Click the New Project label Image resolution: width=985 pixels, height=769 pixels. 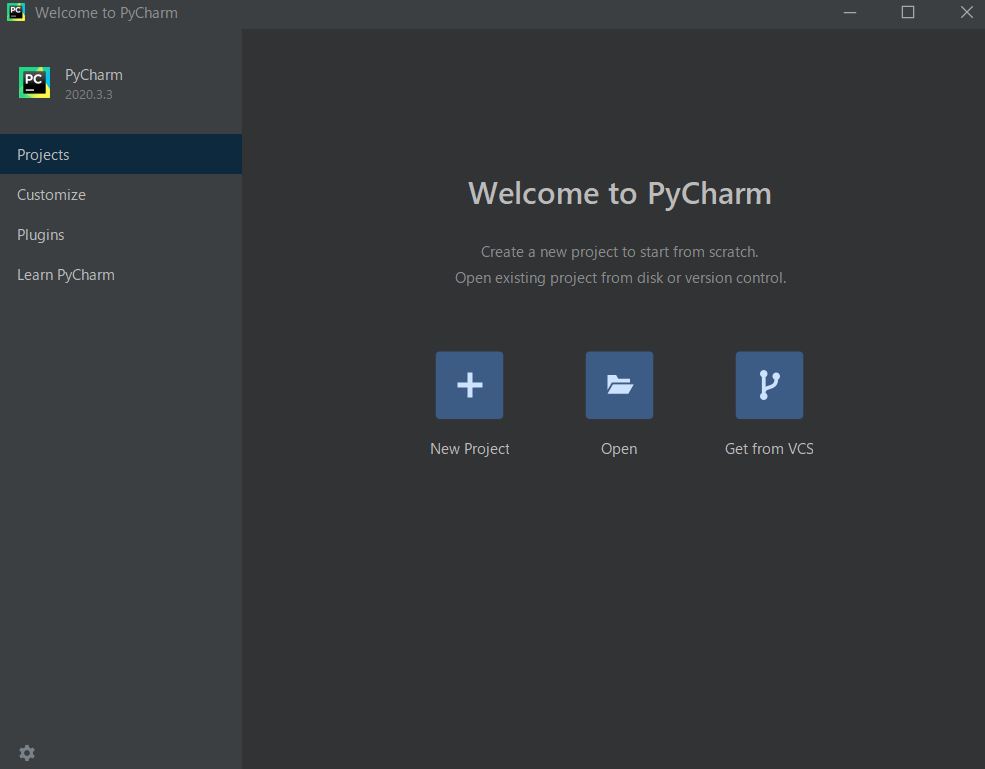tap(470, 449)
